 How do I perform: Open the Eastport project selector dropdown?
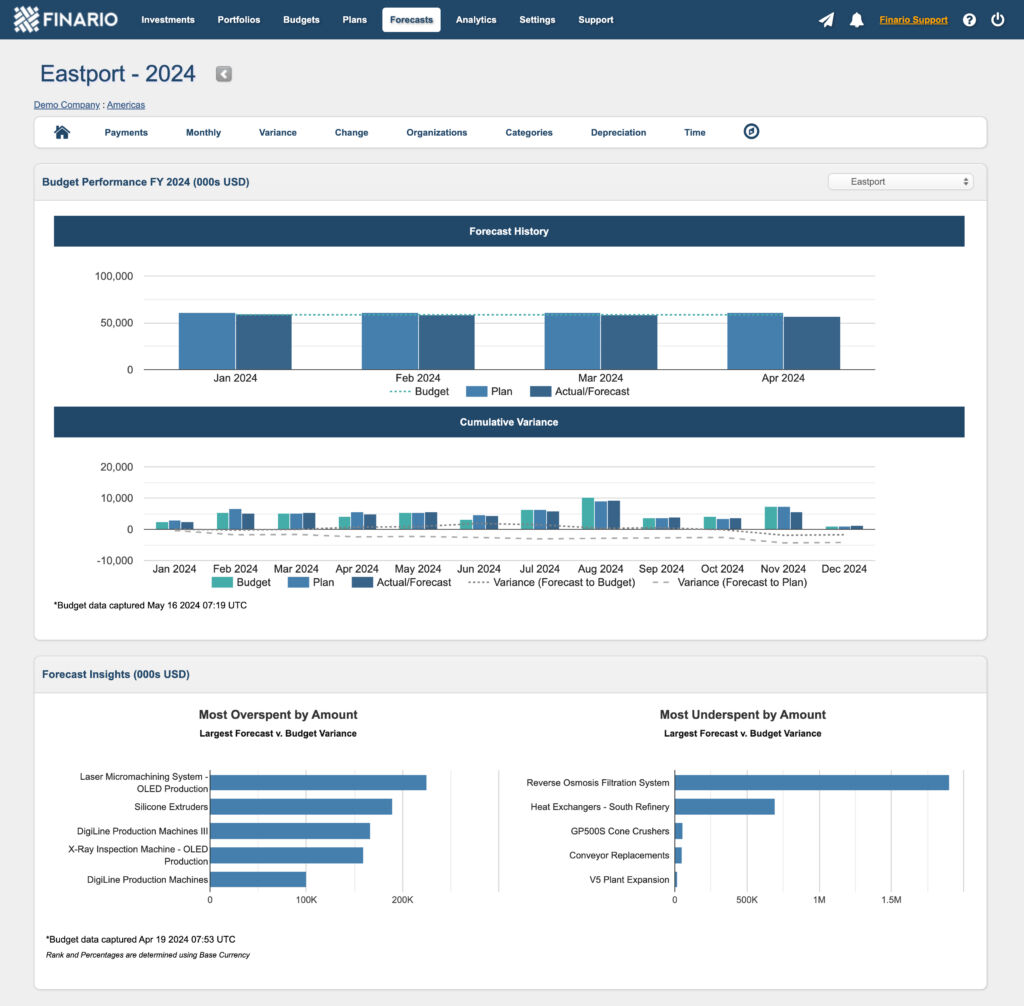[899, 181]
